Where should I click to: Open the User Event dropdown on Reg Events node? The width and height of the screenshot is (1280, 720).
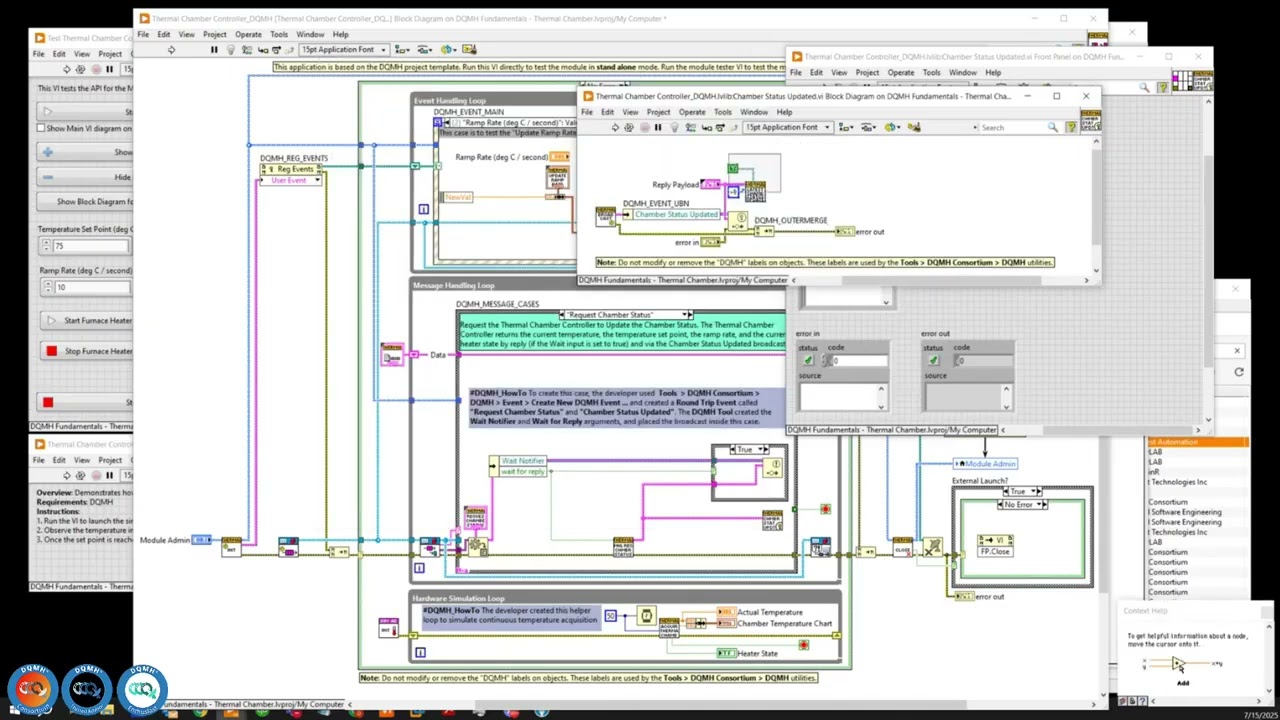click(290, 180)
